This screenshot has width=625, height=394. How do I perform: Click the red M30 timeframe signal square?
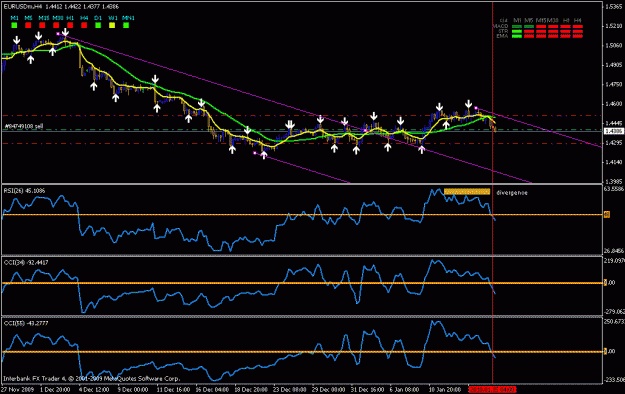pyautogui.click(x=56, y=25)
